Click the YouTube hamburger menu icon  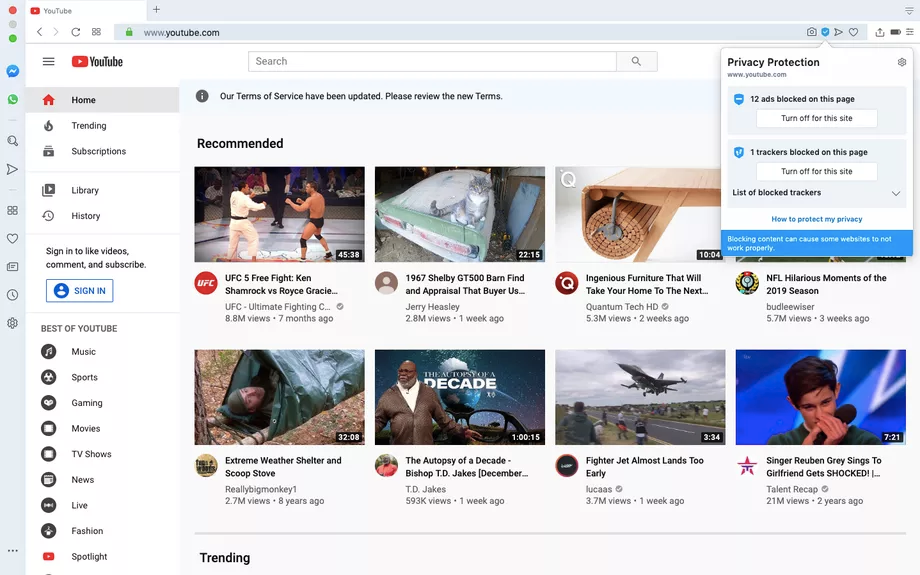click(x=48, y=62)
